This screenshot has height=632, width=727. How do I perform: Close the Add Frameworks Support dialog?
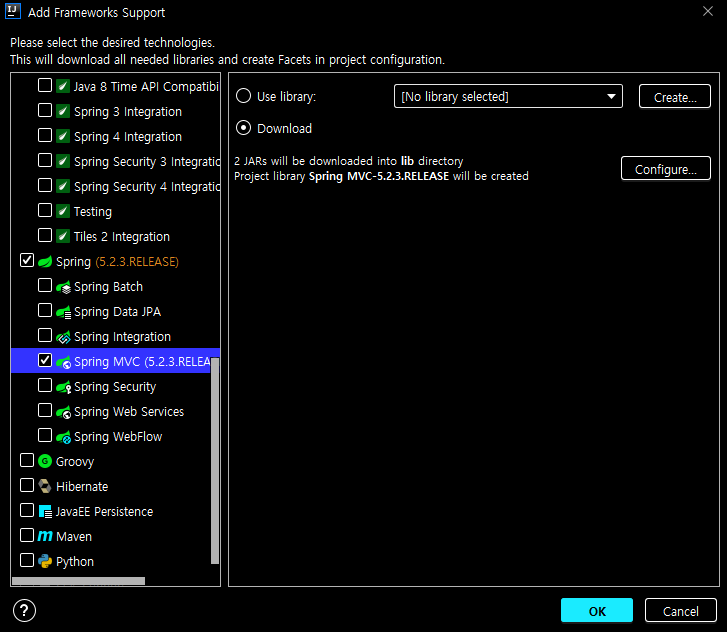pyautogui.click(x=708, y=11)
